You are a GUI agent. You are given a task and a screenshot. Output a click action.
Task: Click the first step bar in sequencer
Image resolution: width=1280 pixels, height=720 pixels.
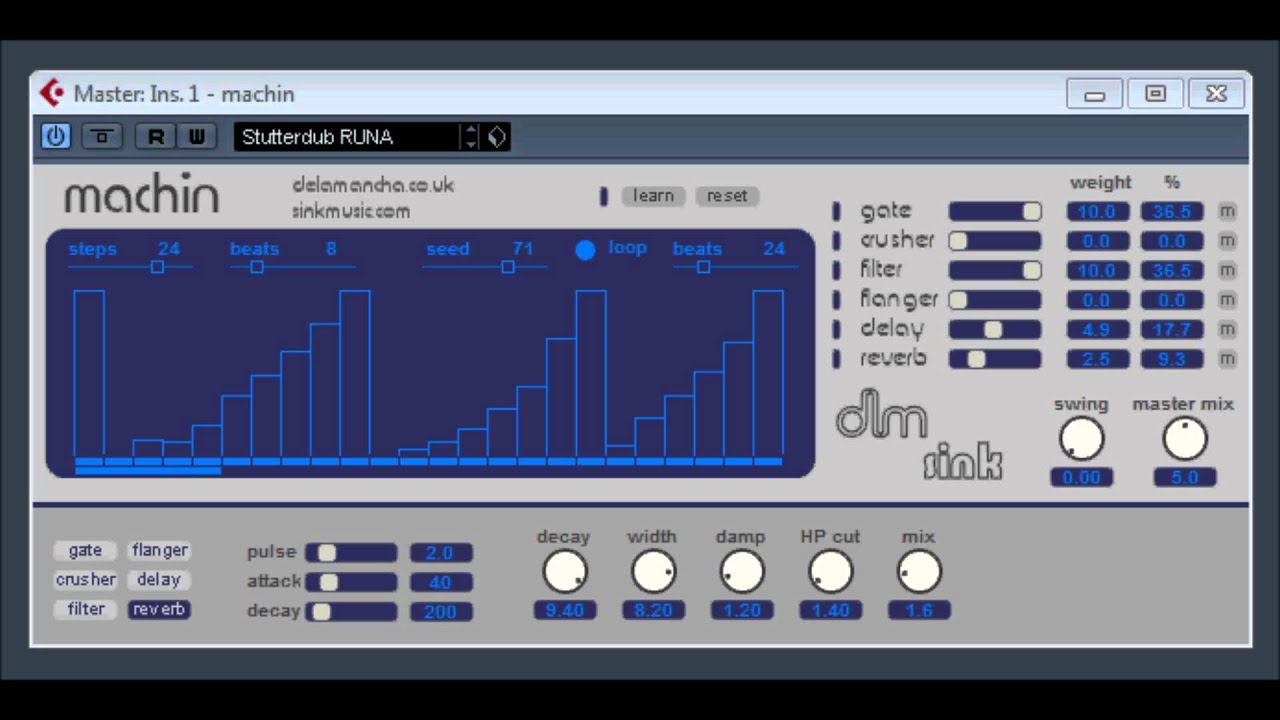click(x=89, y=373)
